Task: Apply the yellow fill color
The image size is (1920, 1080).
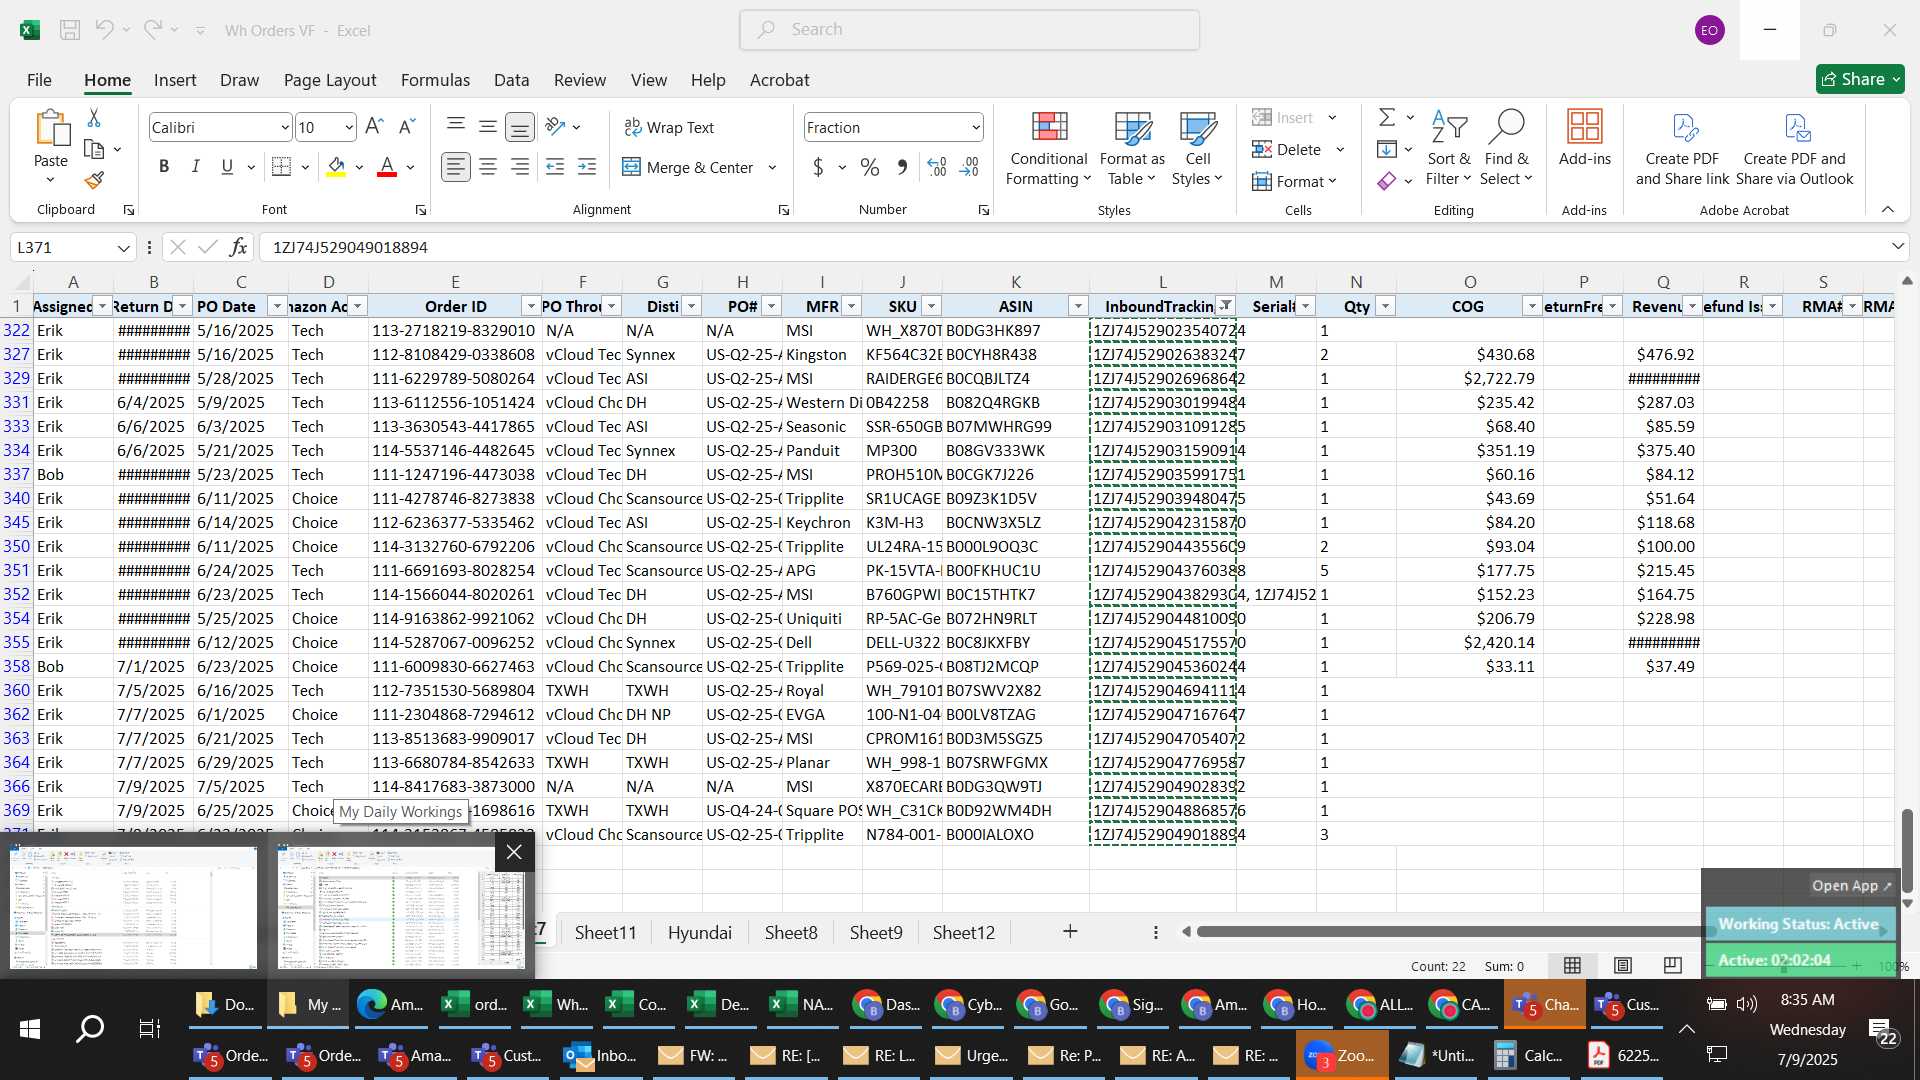Action: [x=337, y=167]
